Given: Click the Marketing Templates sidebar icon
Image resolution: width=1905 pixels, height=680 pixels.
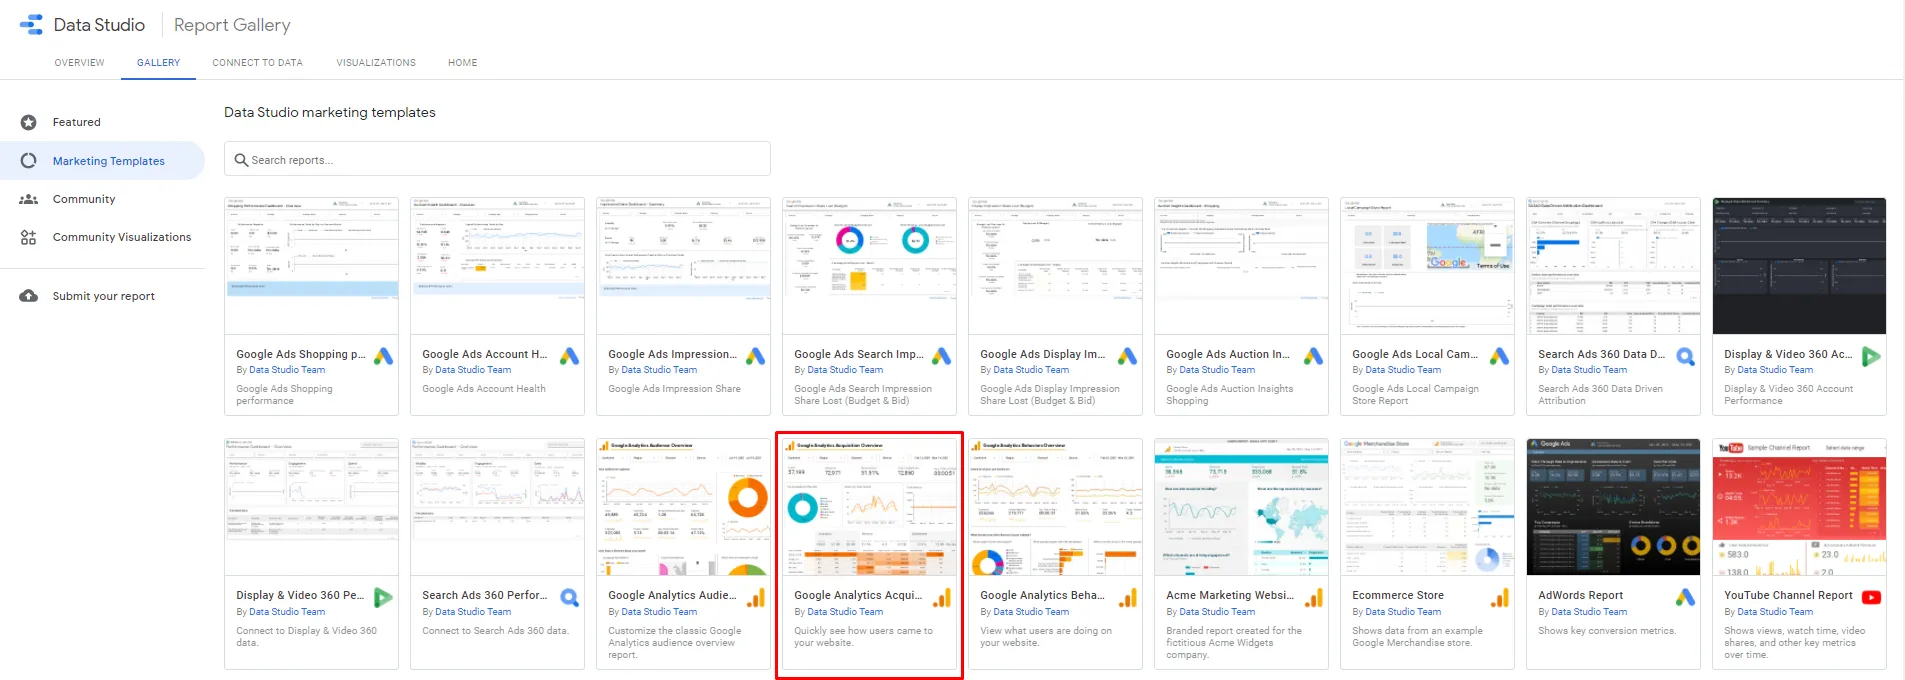Looking at the screenshot, I should tap(29, 161).
